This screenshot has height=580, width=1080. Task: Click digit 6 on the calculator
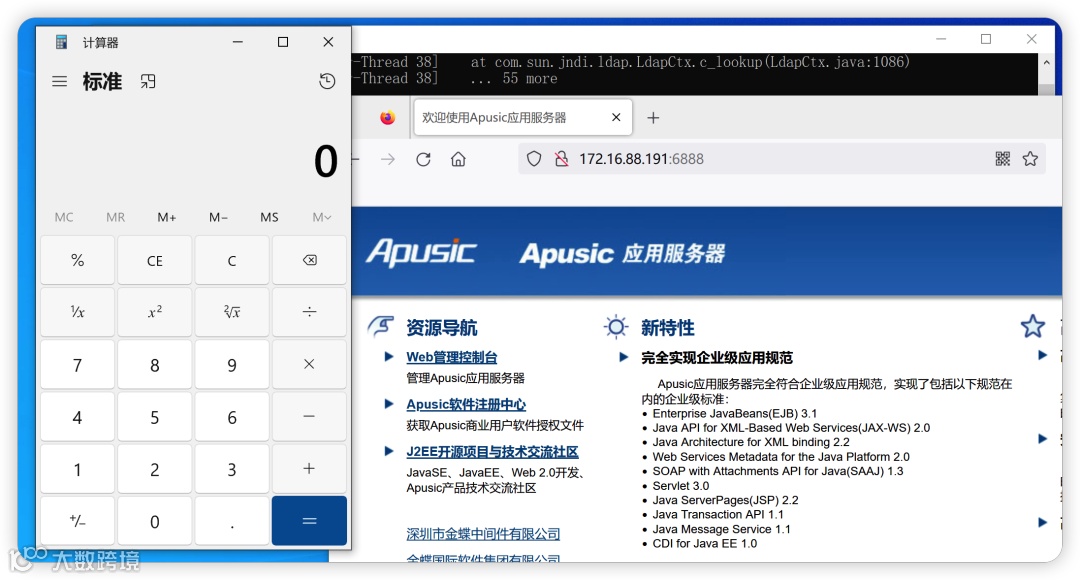[x=232, y=417]
